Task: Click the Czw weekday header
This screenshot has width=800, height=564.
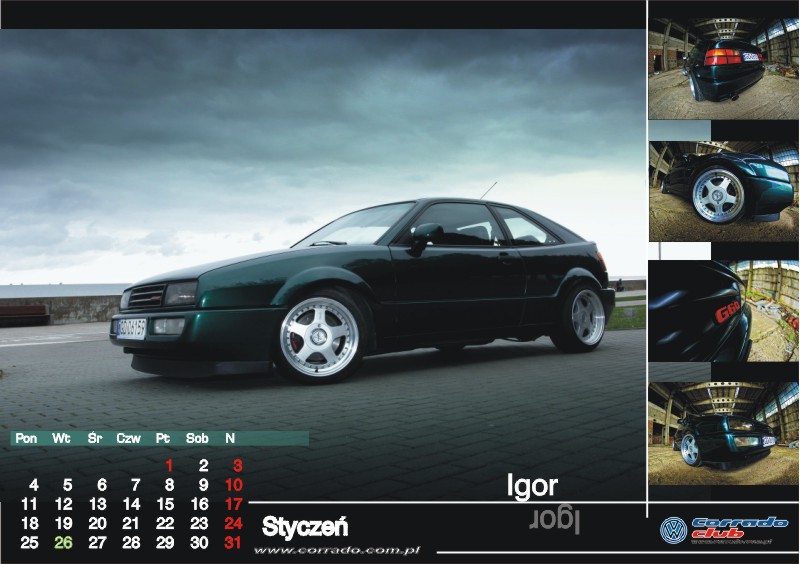Action: (128, 438)
